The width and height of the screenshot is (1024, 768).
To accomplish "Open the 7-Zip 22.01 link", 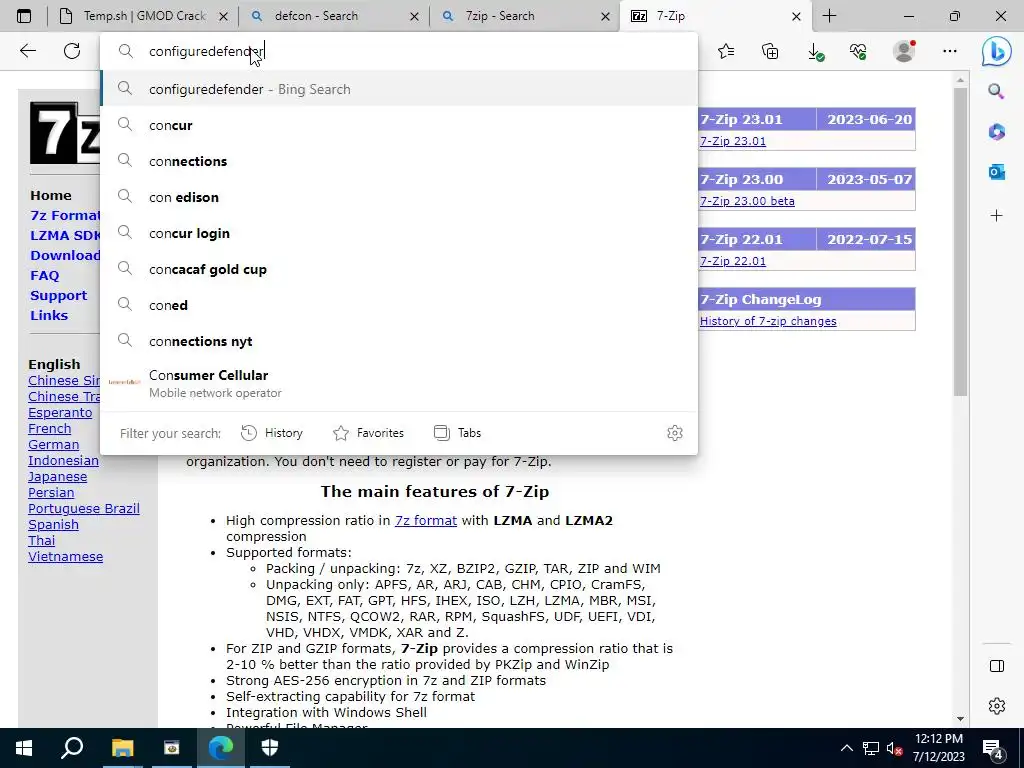I will [733, 261].
